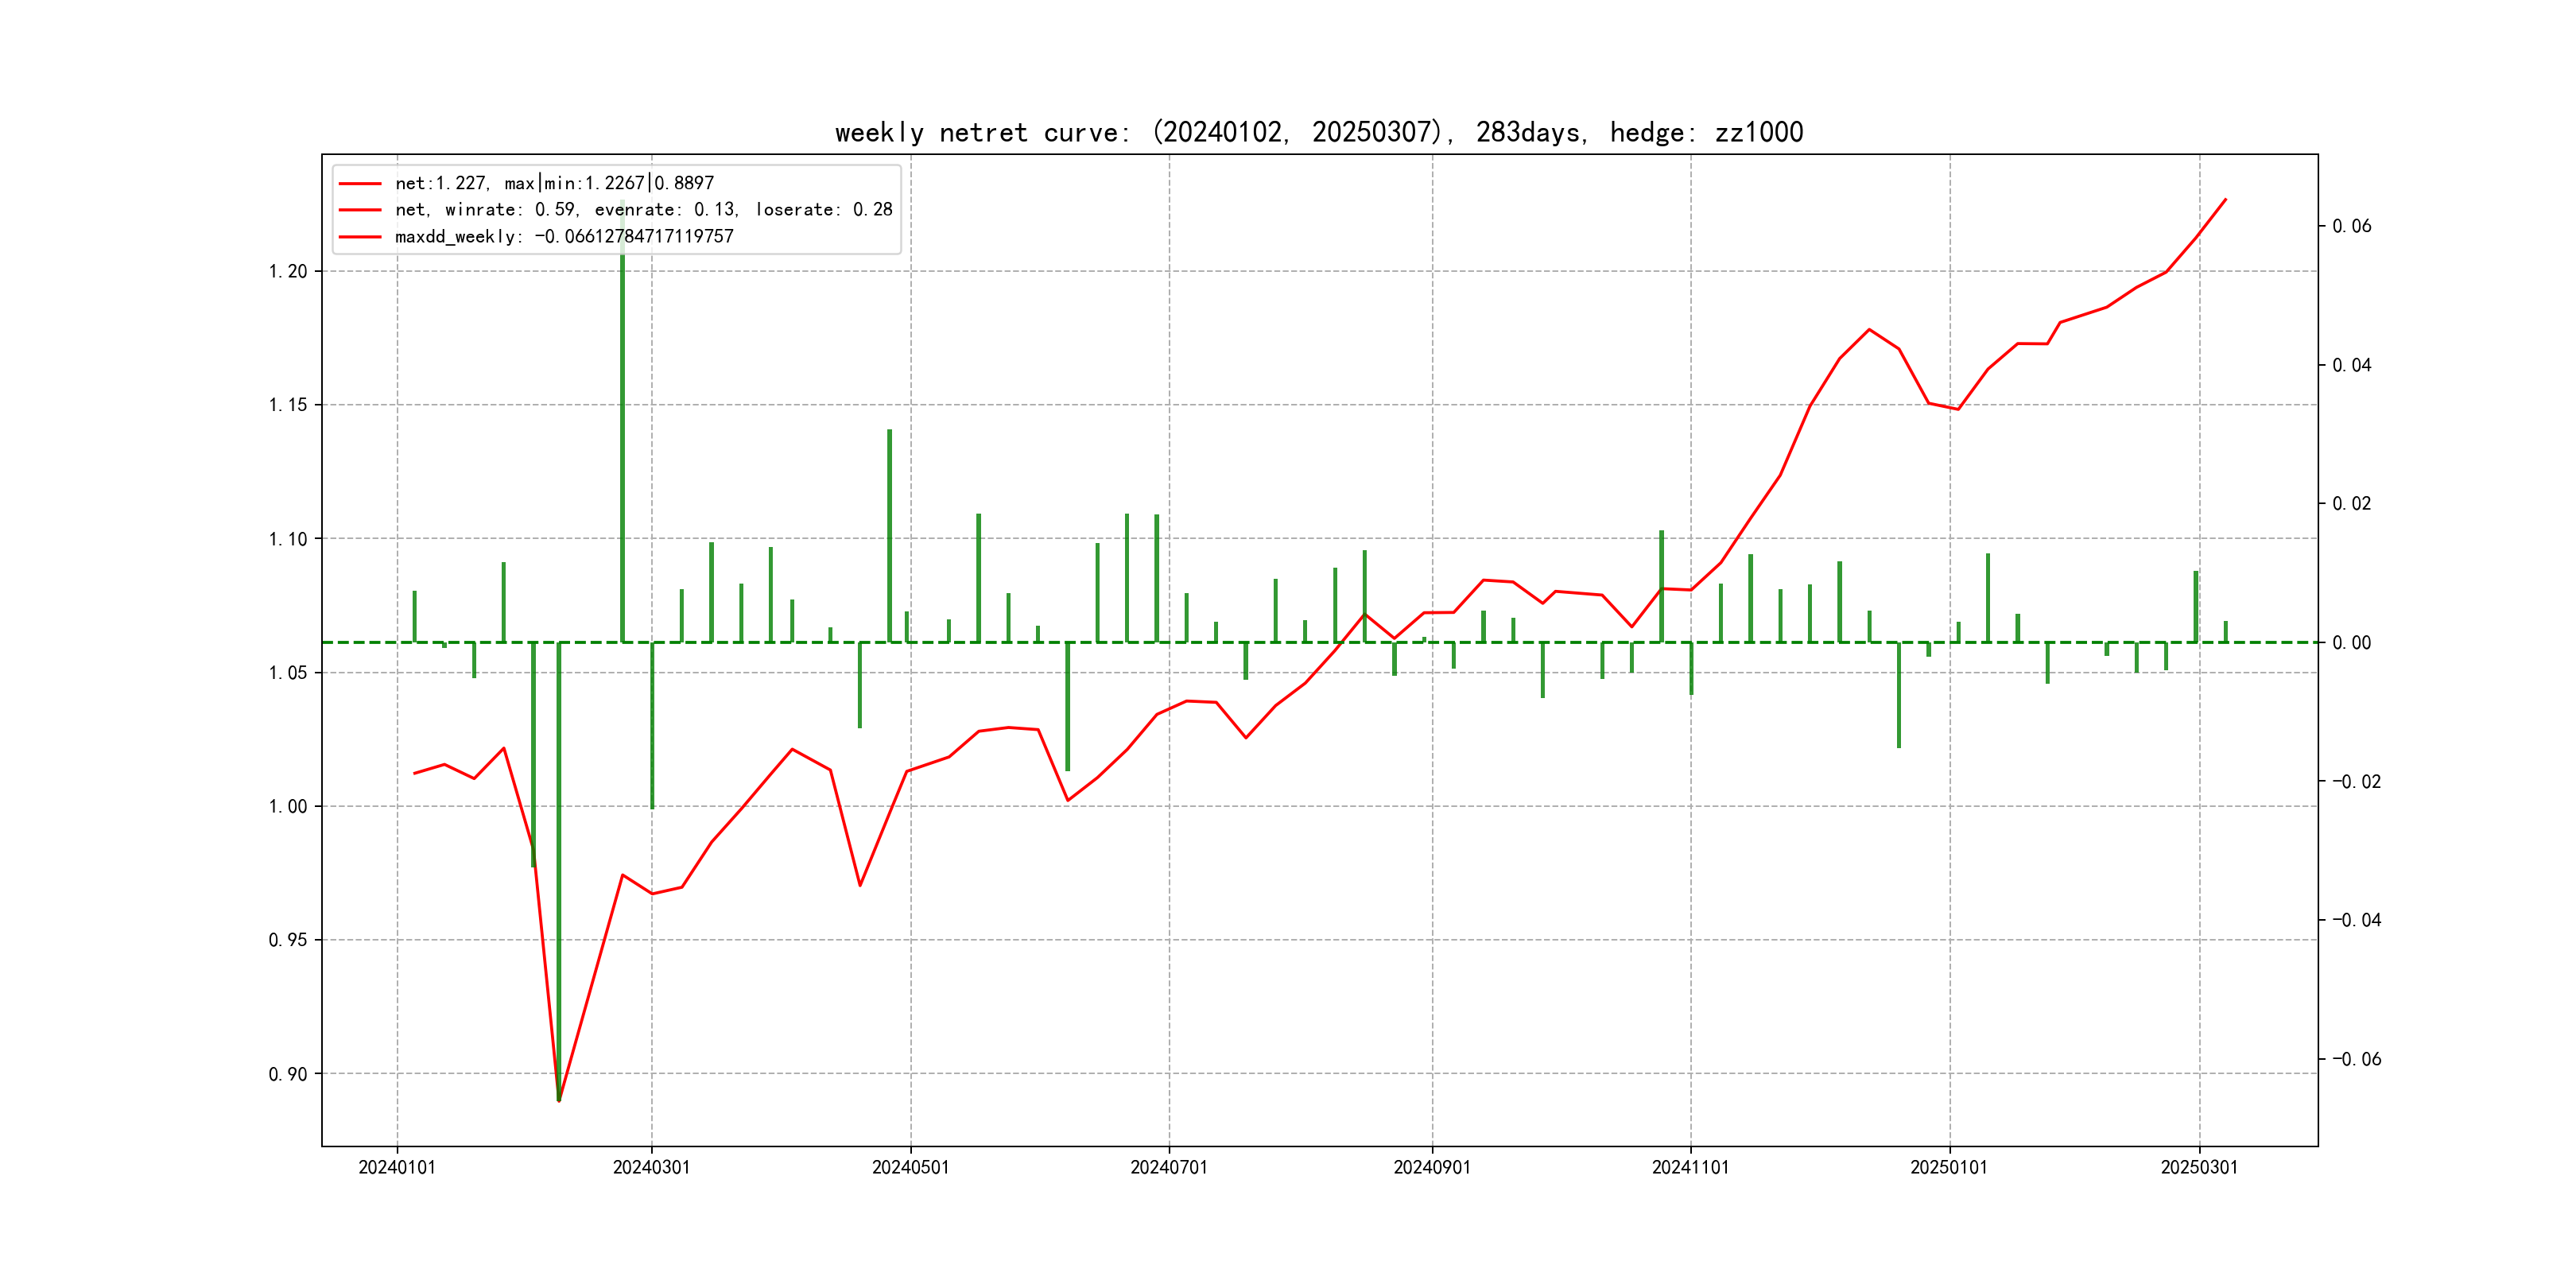
Task: Click red line sample beside net:1.227
Action: [x=360, y=183]
